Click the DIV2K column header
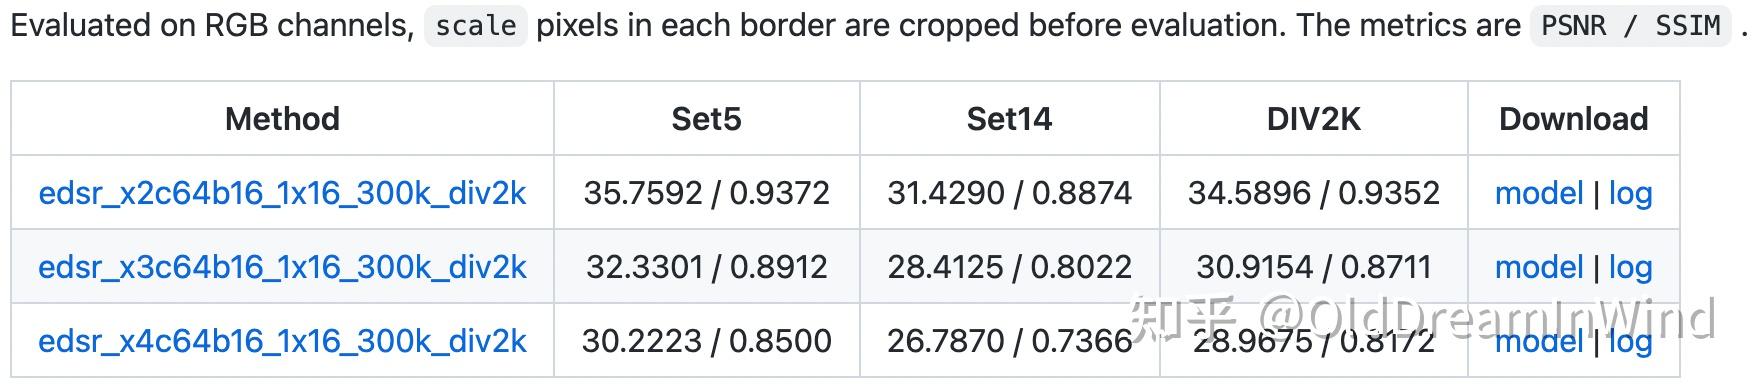Viewport: 1762px width, 390px height. coord(1313,119)
